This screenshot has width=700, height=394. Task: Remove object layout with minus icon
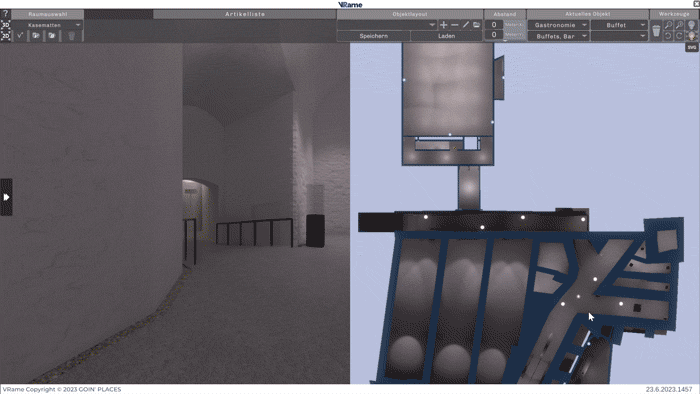(x=454, y=25)
